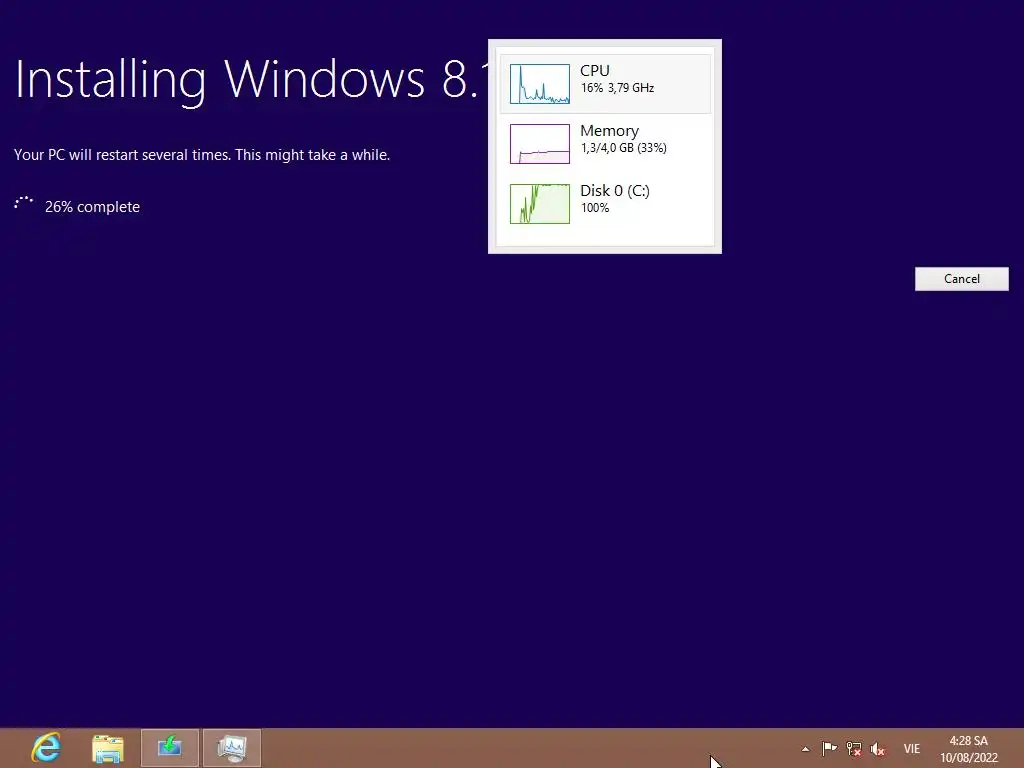Click the muted speaker volume icon

point(878,748)
